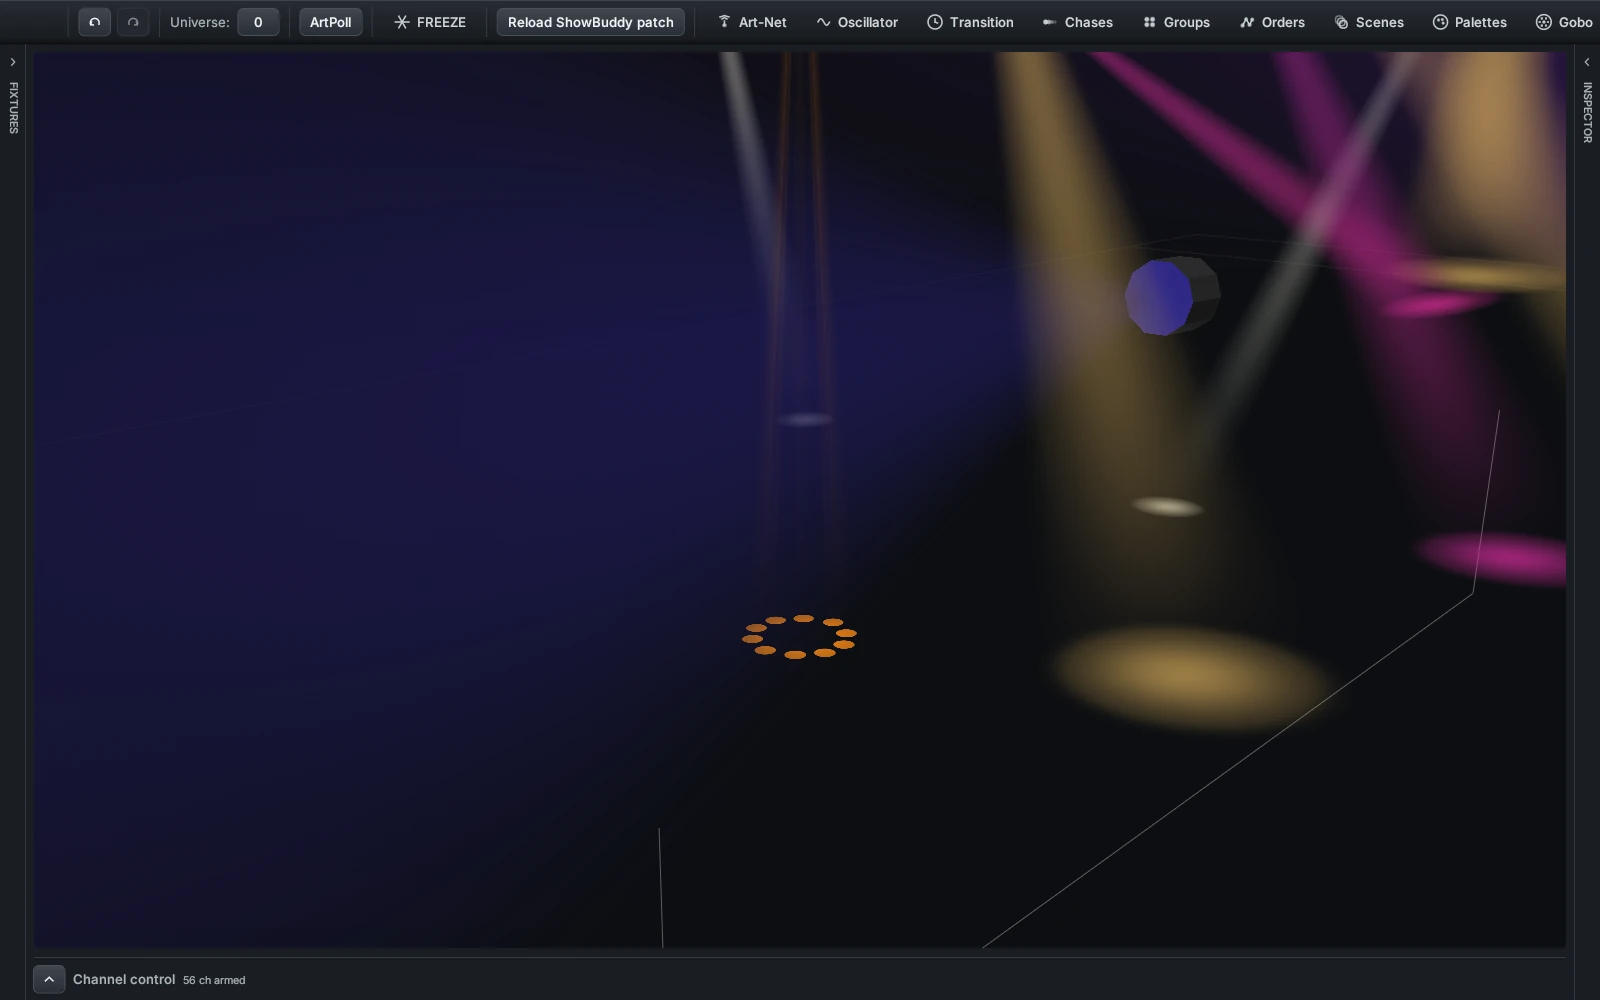Open the Scenes panel
This screenshot has height=1000, width=1600.
[x=1369, y=22]
